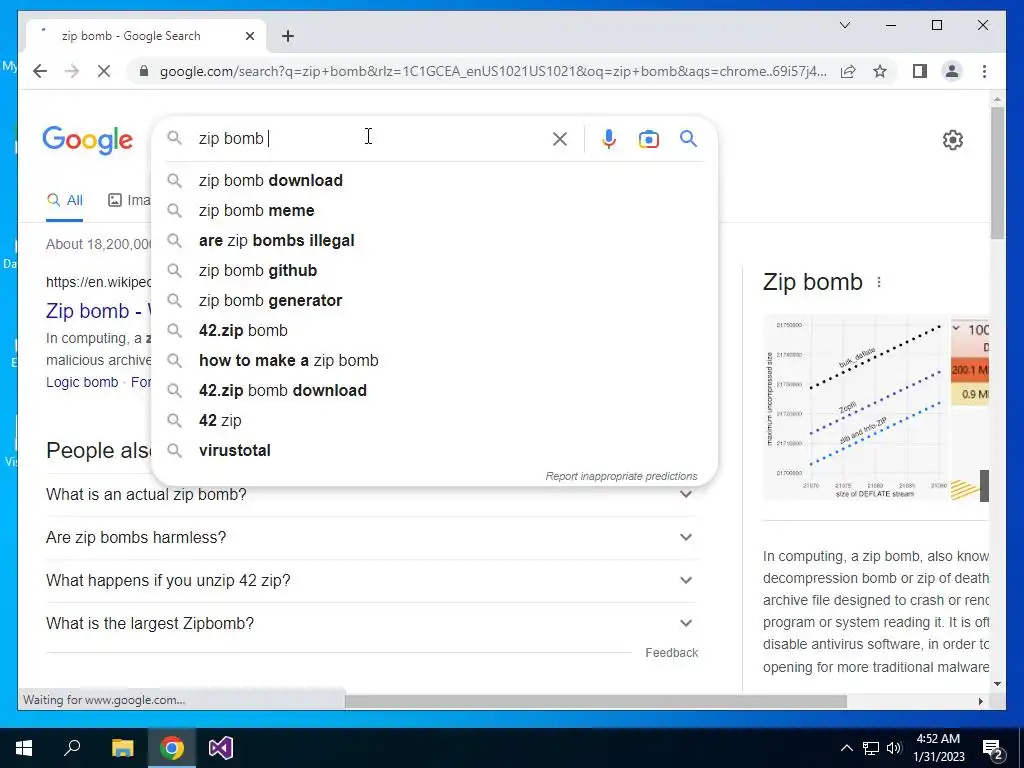
Task: Switch to the Images results tab
Action: click(129, 200)
